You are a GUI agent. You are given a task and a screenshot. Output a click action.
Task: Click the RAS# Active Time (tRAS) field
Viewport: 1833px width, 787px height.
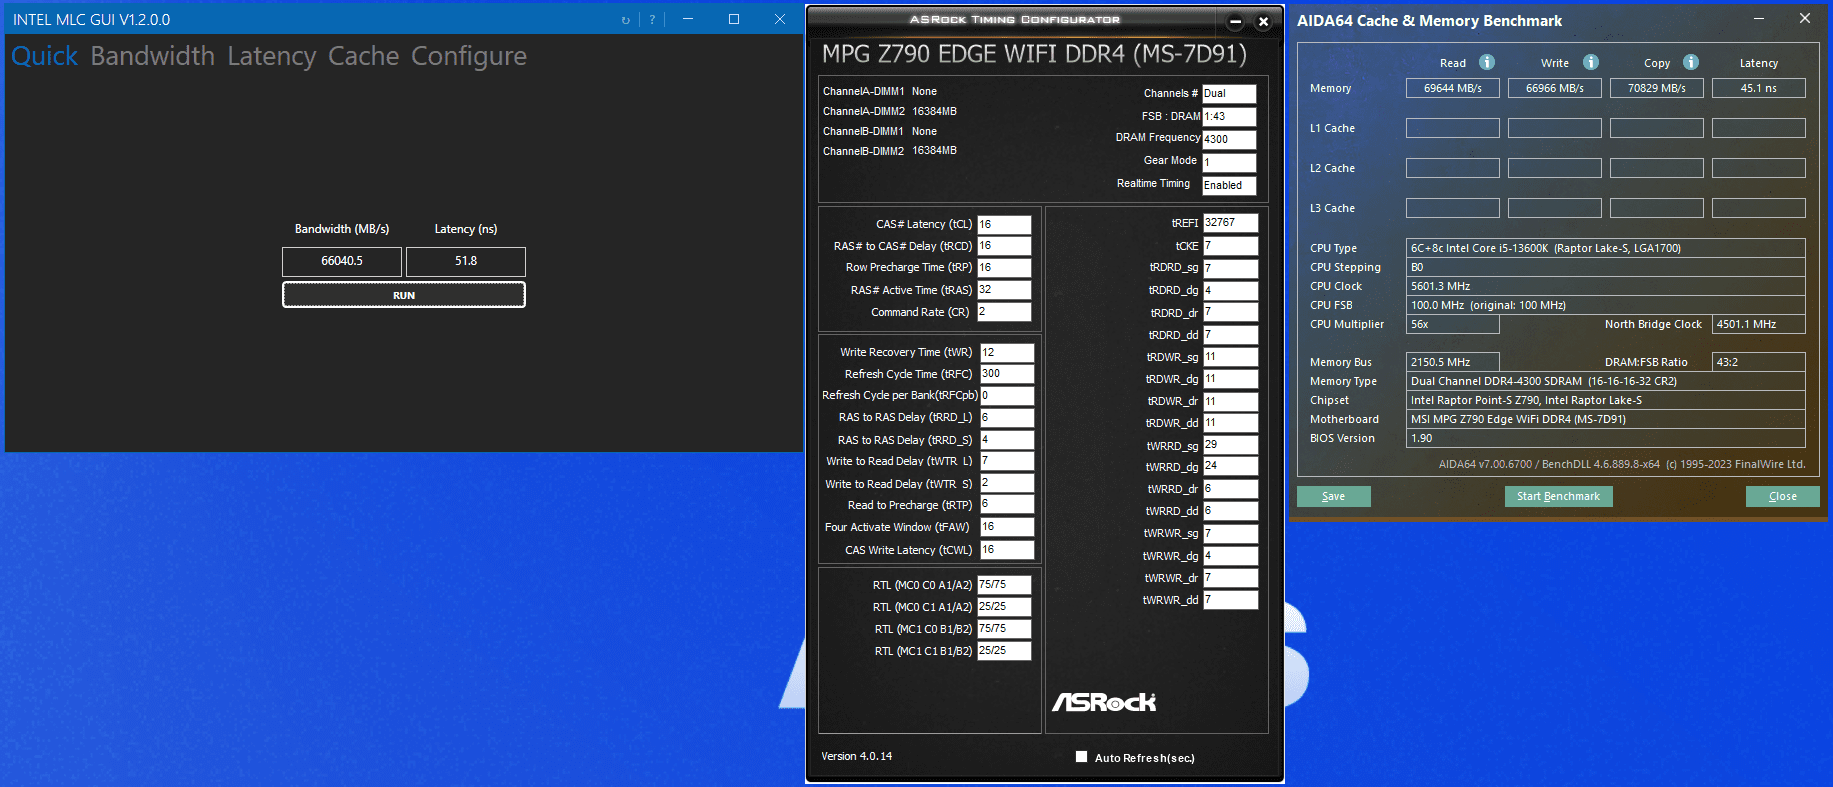[x=1004, y=290]
